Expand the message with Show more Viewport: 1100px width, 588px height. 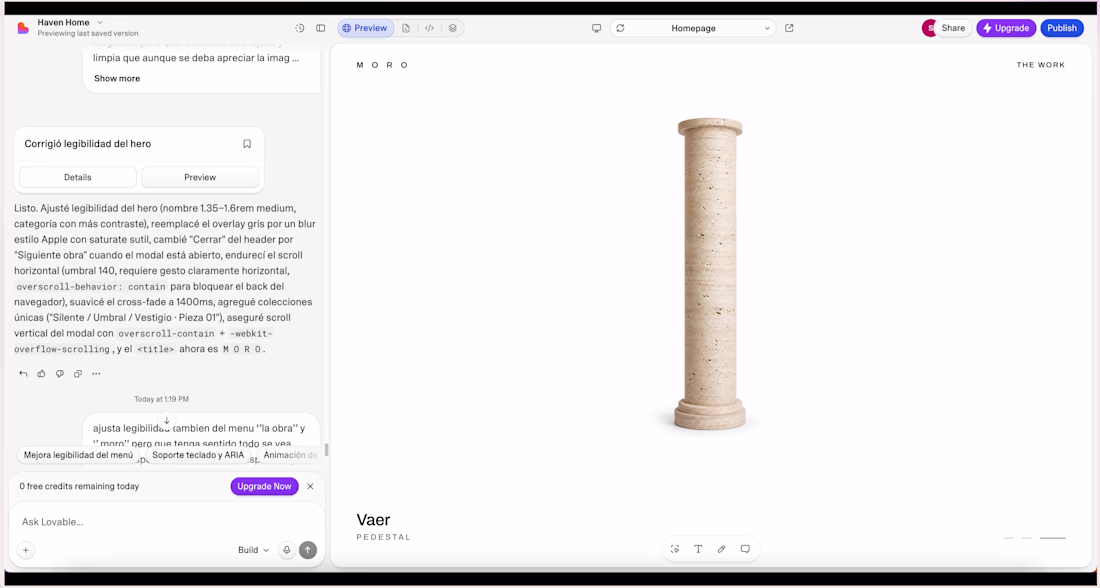click(117, 79)
